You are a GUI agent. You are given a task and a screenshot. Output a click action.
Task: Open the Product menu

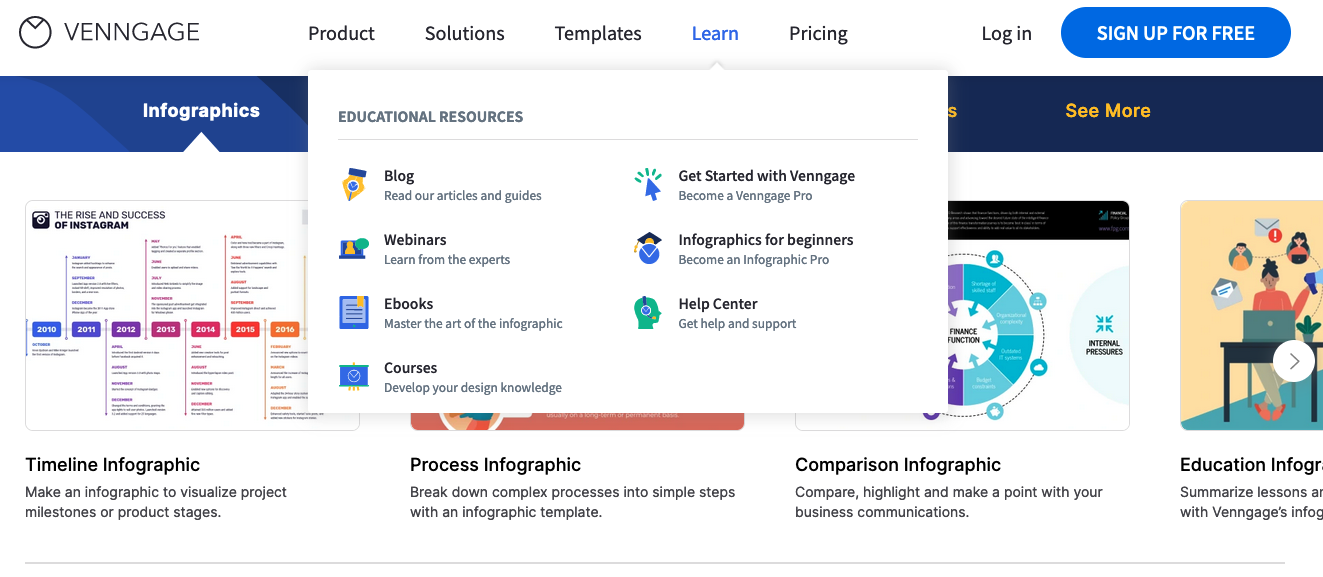[341, 33]
